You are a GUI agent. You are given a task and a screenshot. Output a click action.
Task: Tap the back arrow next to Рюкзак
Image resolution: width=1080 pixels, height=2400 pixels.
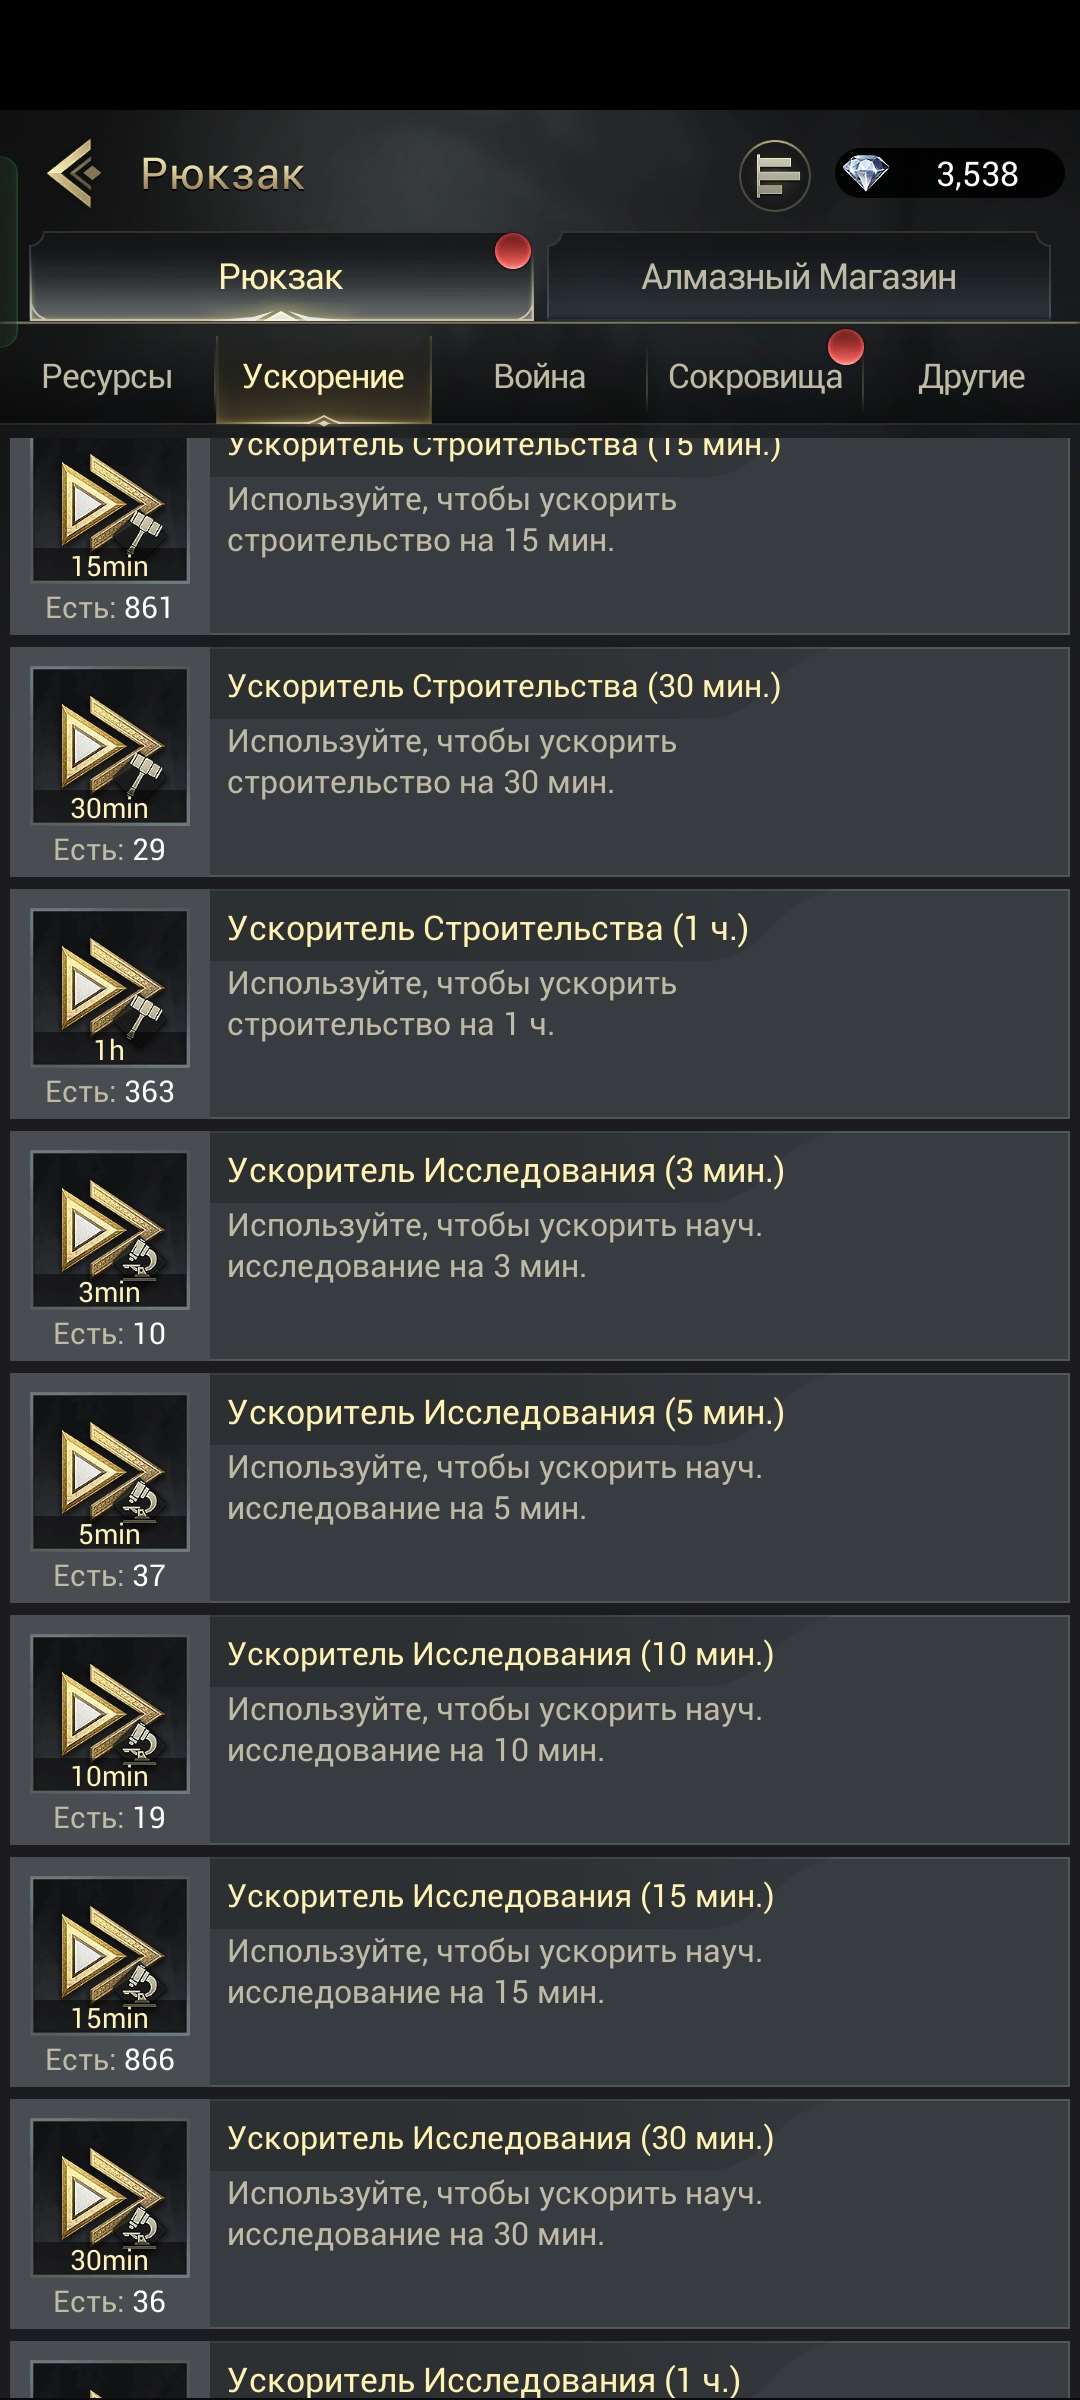75,174
